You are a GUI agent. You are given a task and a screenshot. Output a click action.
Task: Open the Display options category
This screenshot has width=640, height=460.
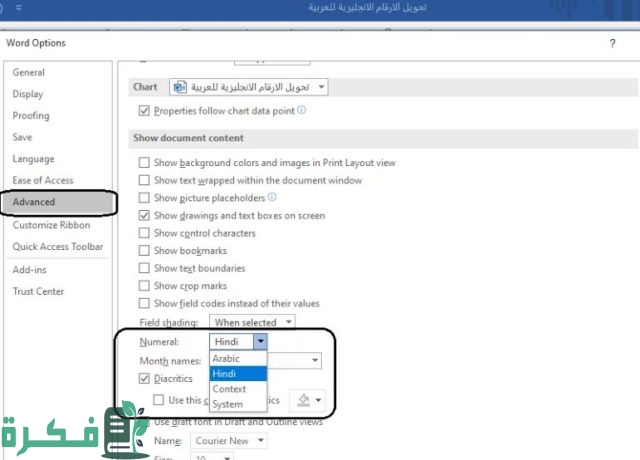[28, 94]
